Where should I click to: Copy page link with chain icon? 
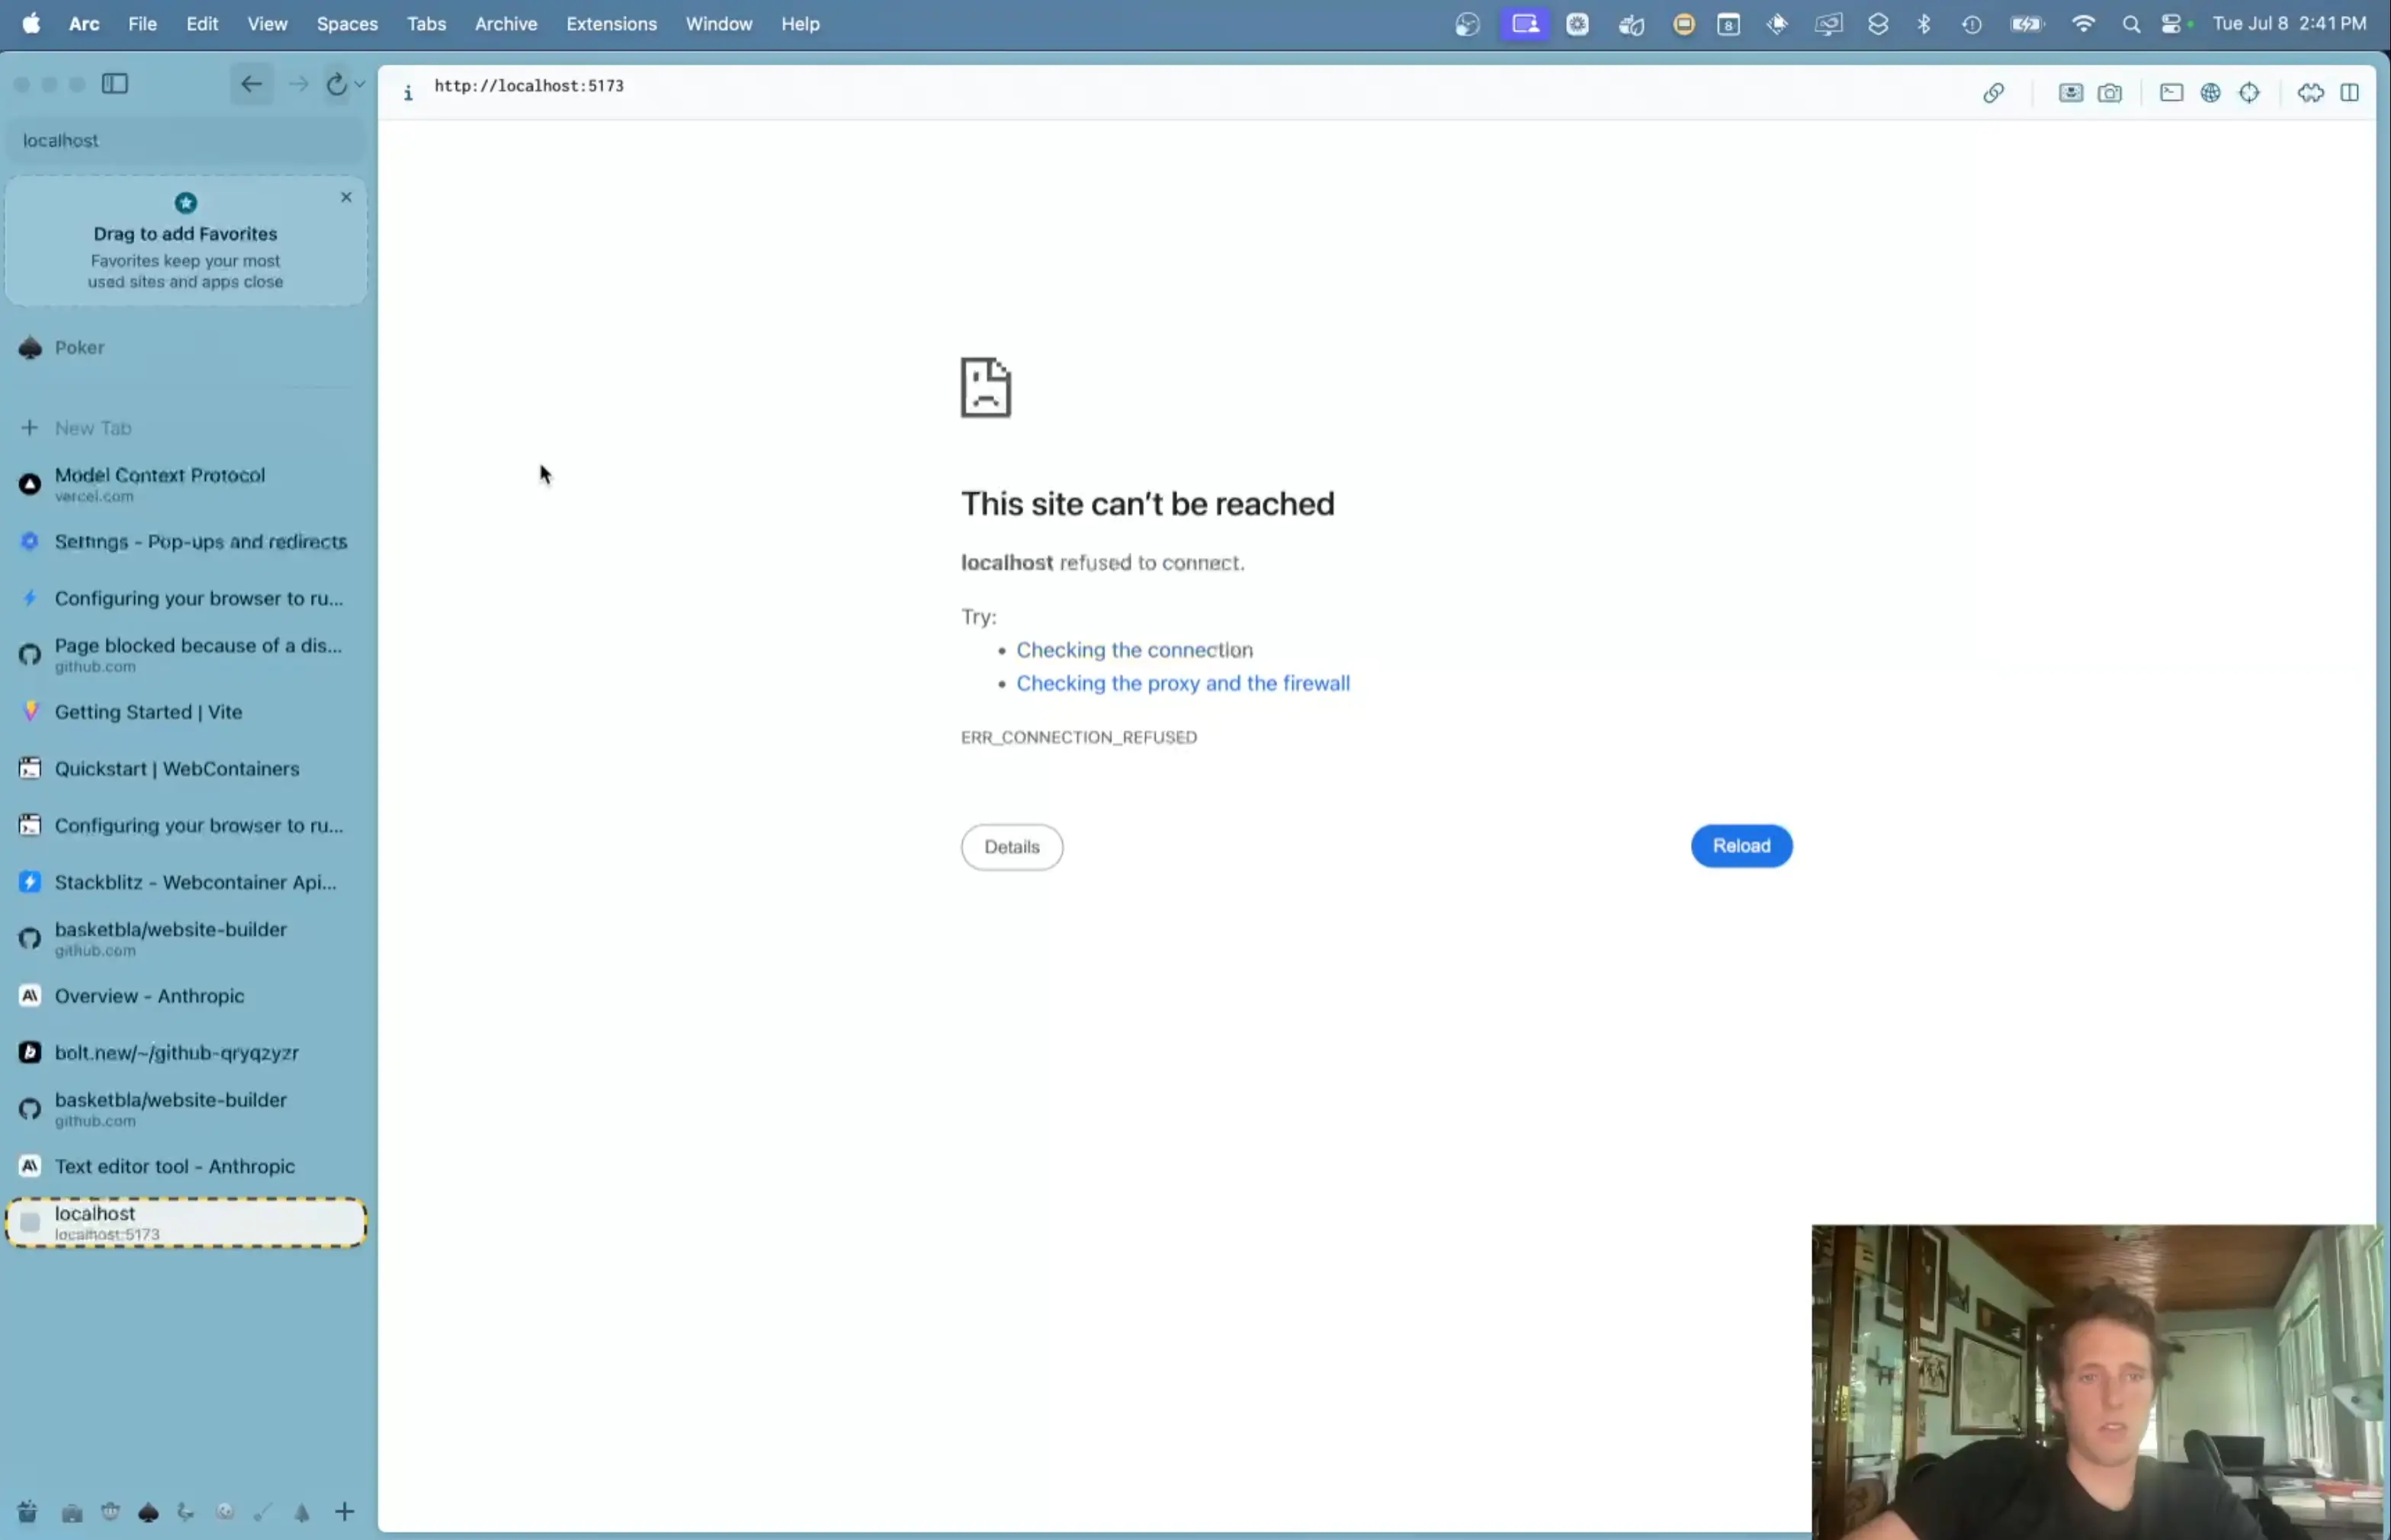click(1993, 93)
